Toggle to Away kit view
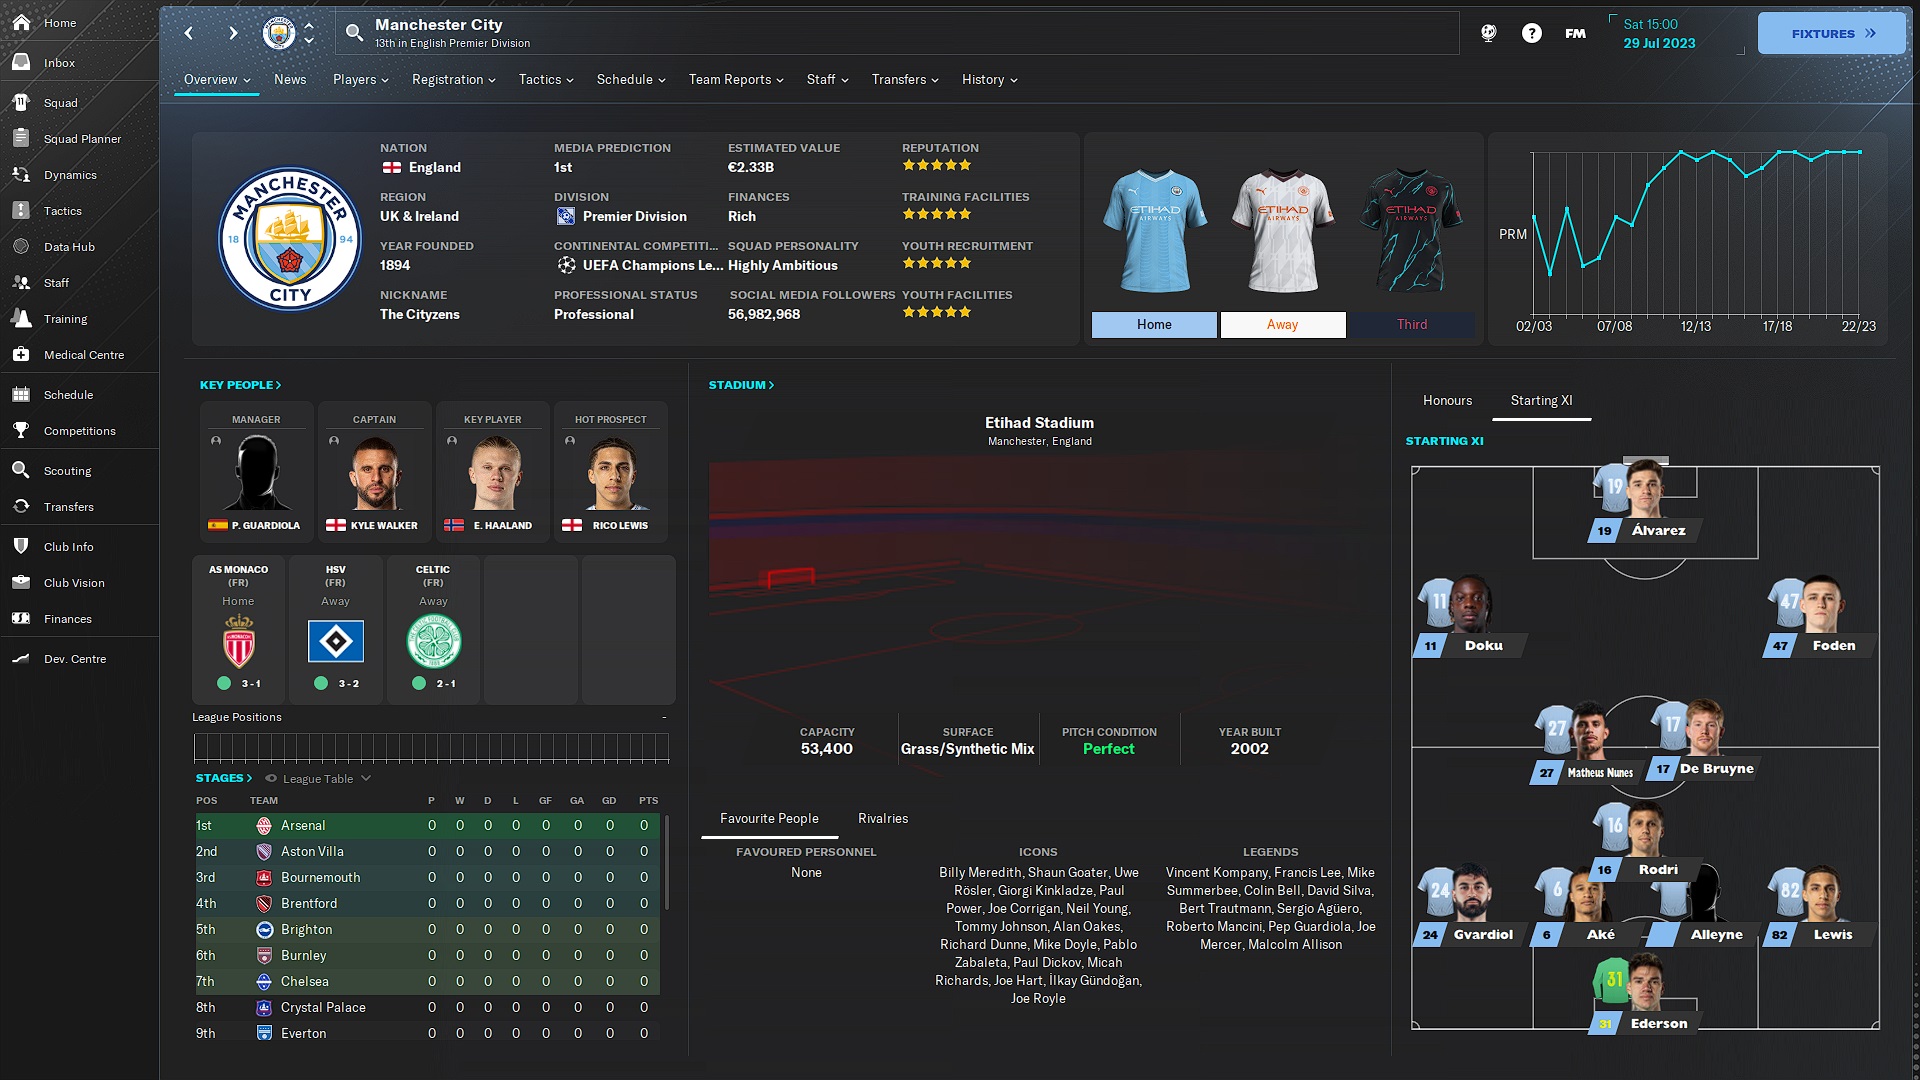Viewport: 1920px width, 1080px height. click(1280, 323)
